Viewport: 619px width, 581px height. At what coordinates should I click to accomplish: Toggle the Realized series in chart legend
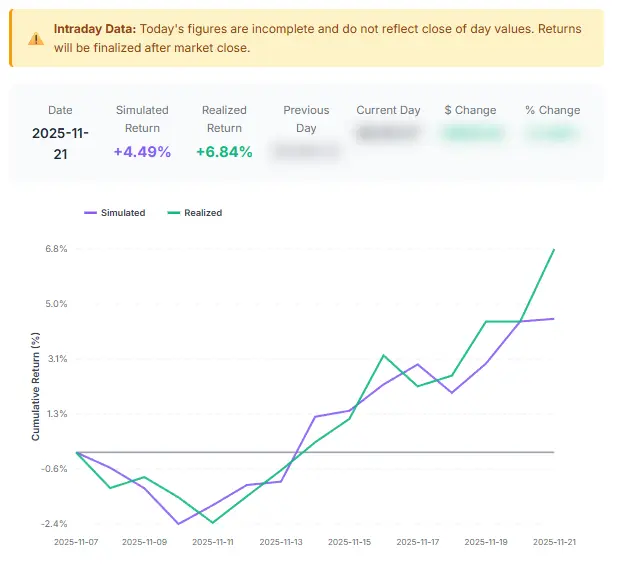202,213
